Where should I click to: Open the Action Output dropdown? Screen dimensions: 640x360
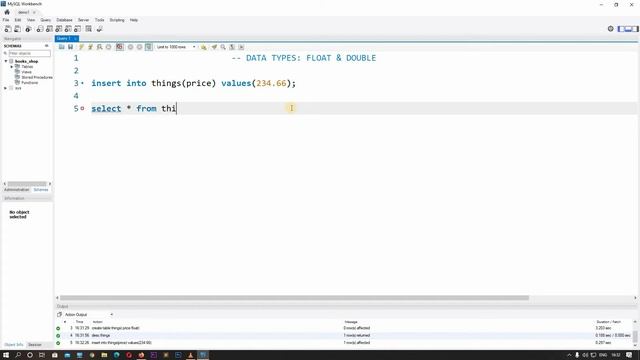click(88, 315)
